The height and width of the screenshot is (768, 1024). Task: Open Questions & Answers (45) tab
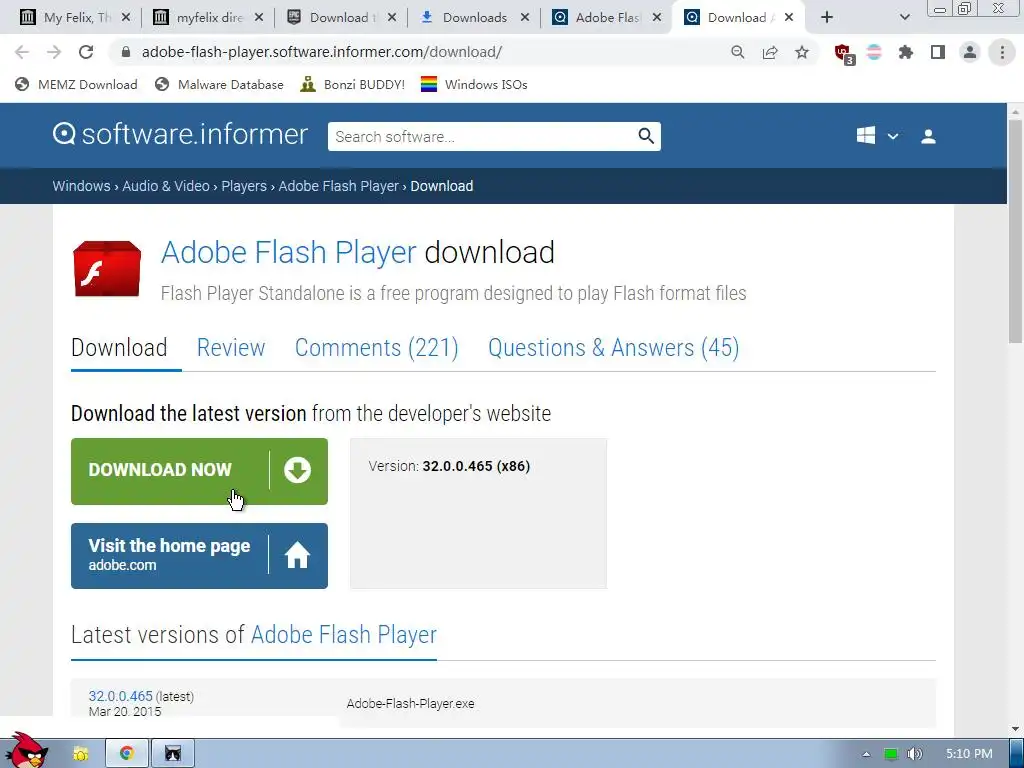(x=613, y=347)
